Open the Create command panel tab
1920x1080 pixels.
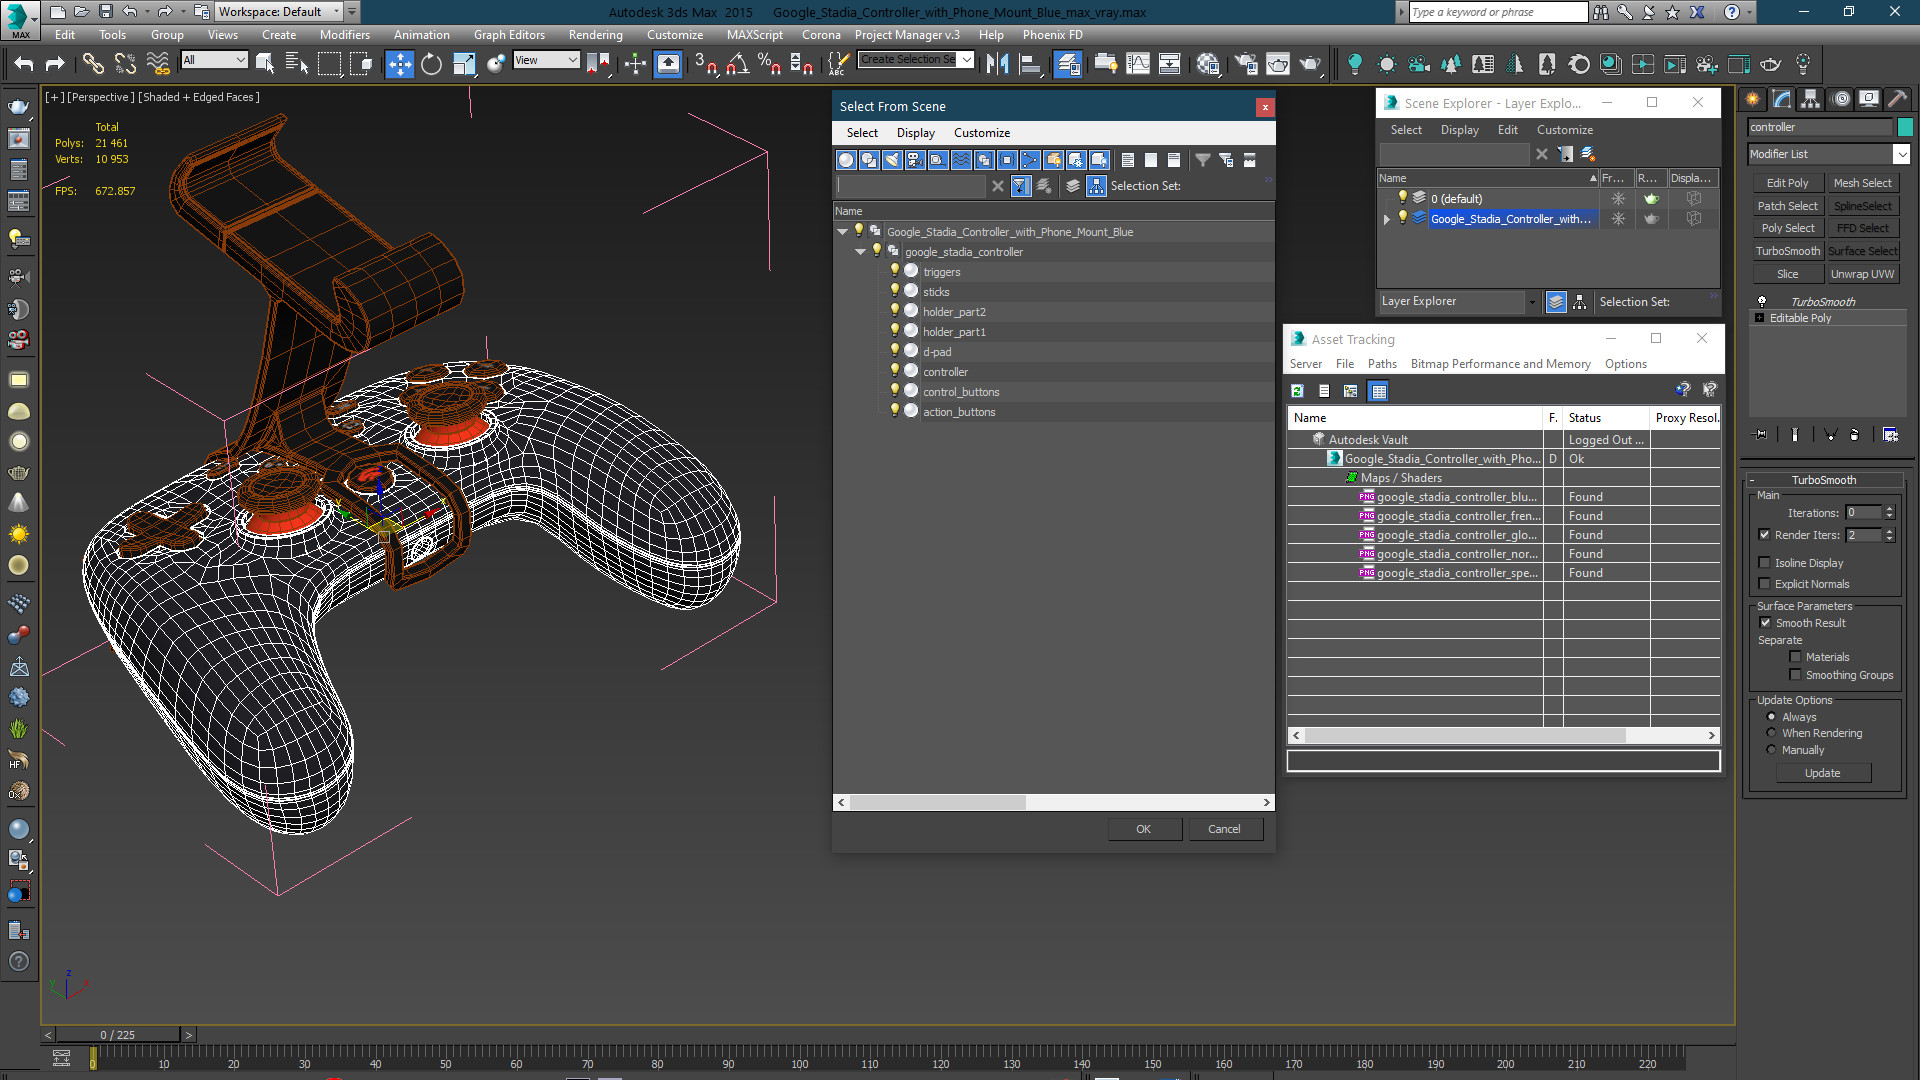(x=1753, y=99)
